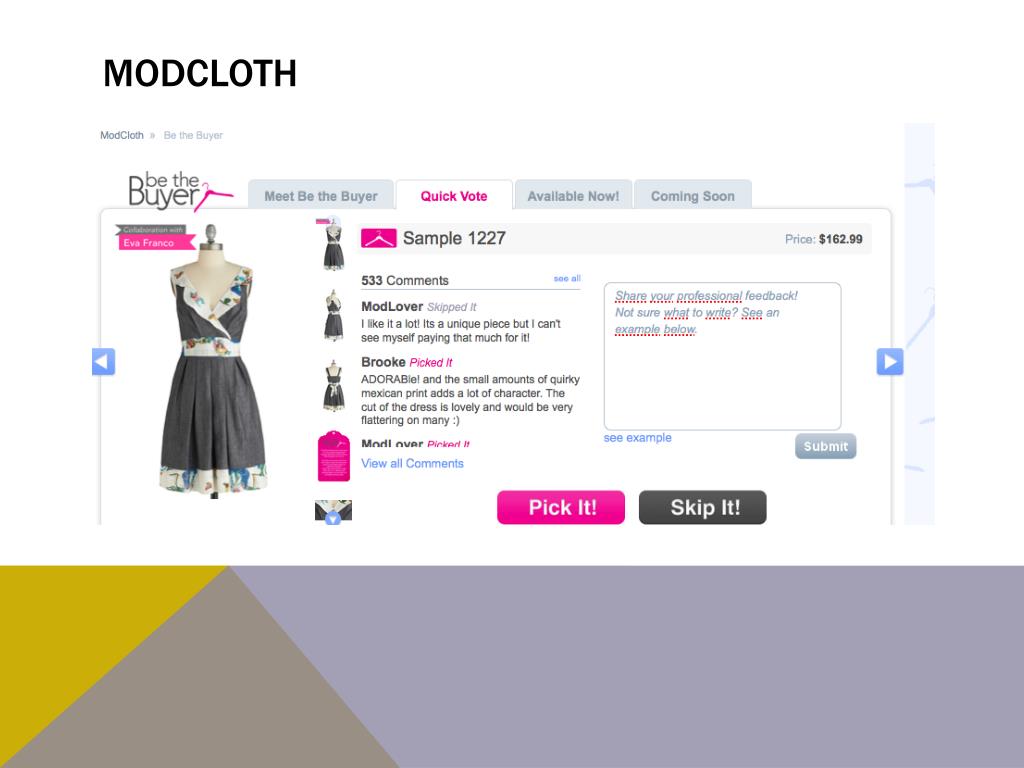Select the first dress thumbnail at top

tap(333, 245)
